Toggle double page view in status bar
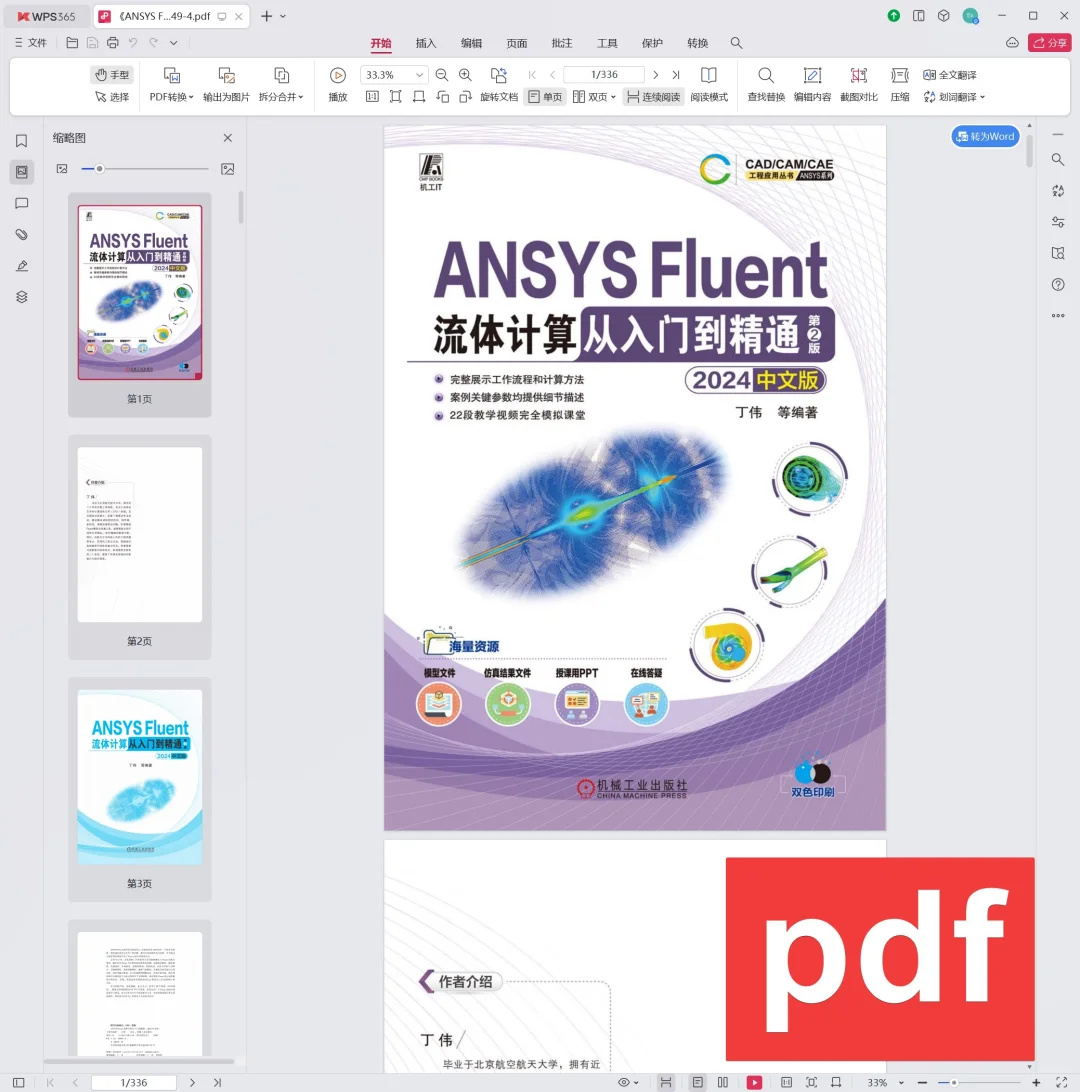This screenshot has width=1080, height=1092. tap(723, 1082)
